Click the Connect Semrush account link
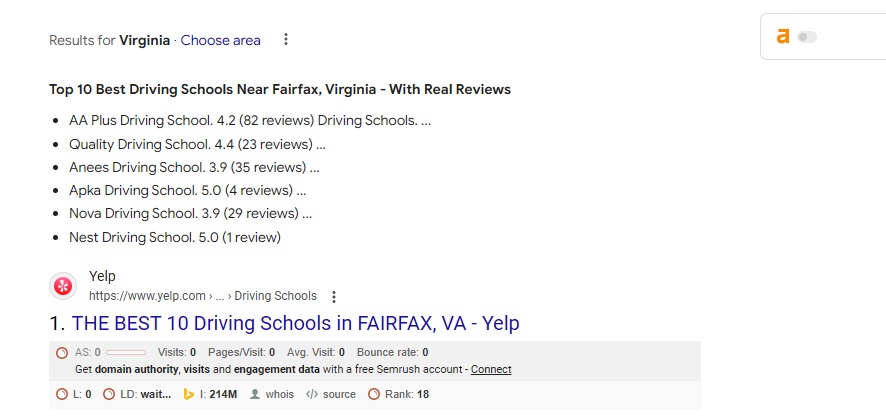This screenshot has height=417, width=886. 491,370
